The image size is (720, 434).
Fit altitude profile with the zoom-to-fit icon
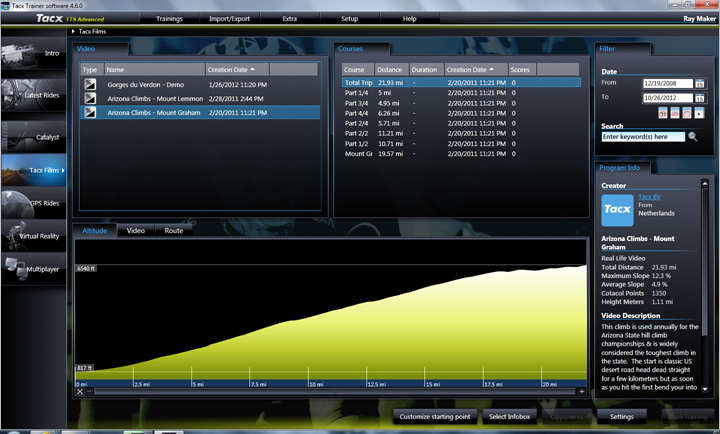tap(80, 391)
